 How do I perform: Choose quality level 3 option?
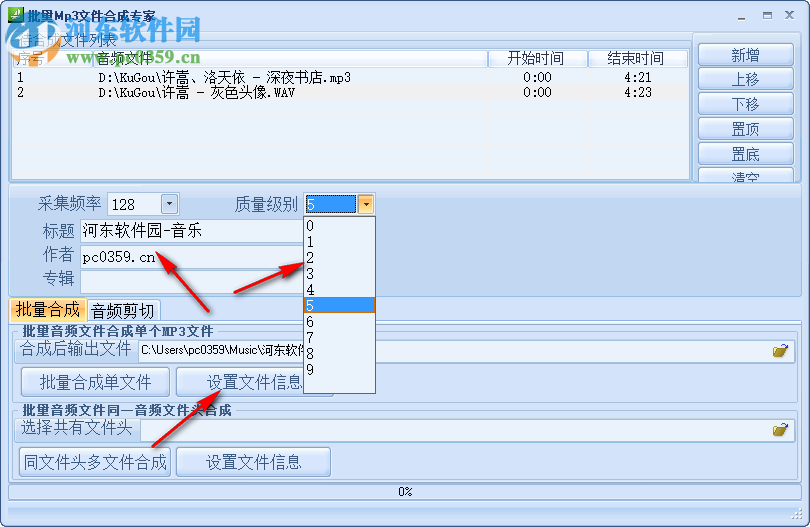(339, 274)
